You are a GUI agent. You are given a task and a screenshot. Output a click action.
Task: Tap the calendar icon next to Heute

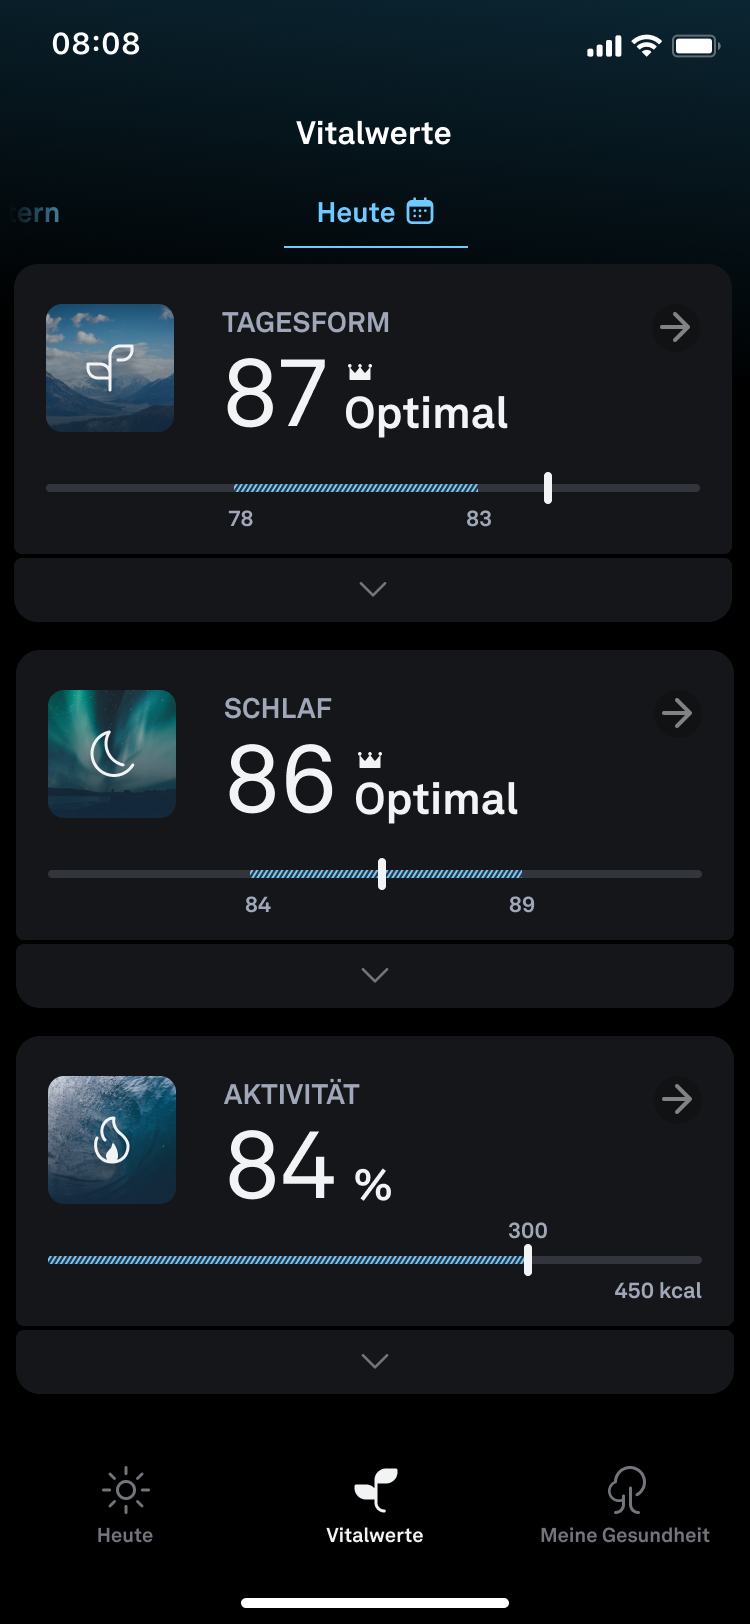[x=420, y=211]
